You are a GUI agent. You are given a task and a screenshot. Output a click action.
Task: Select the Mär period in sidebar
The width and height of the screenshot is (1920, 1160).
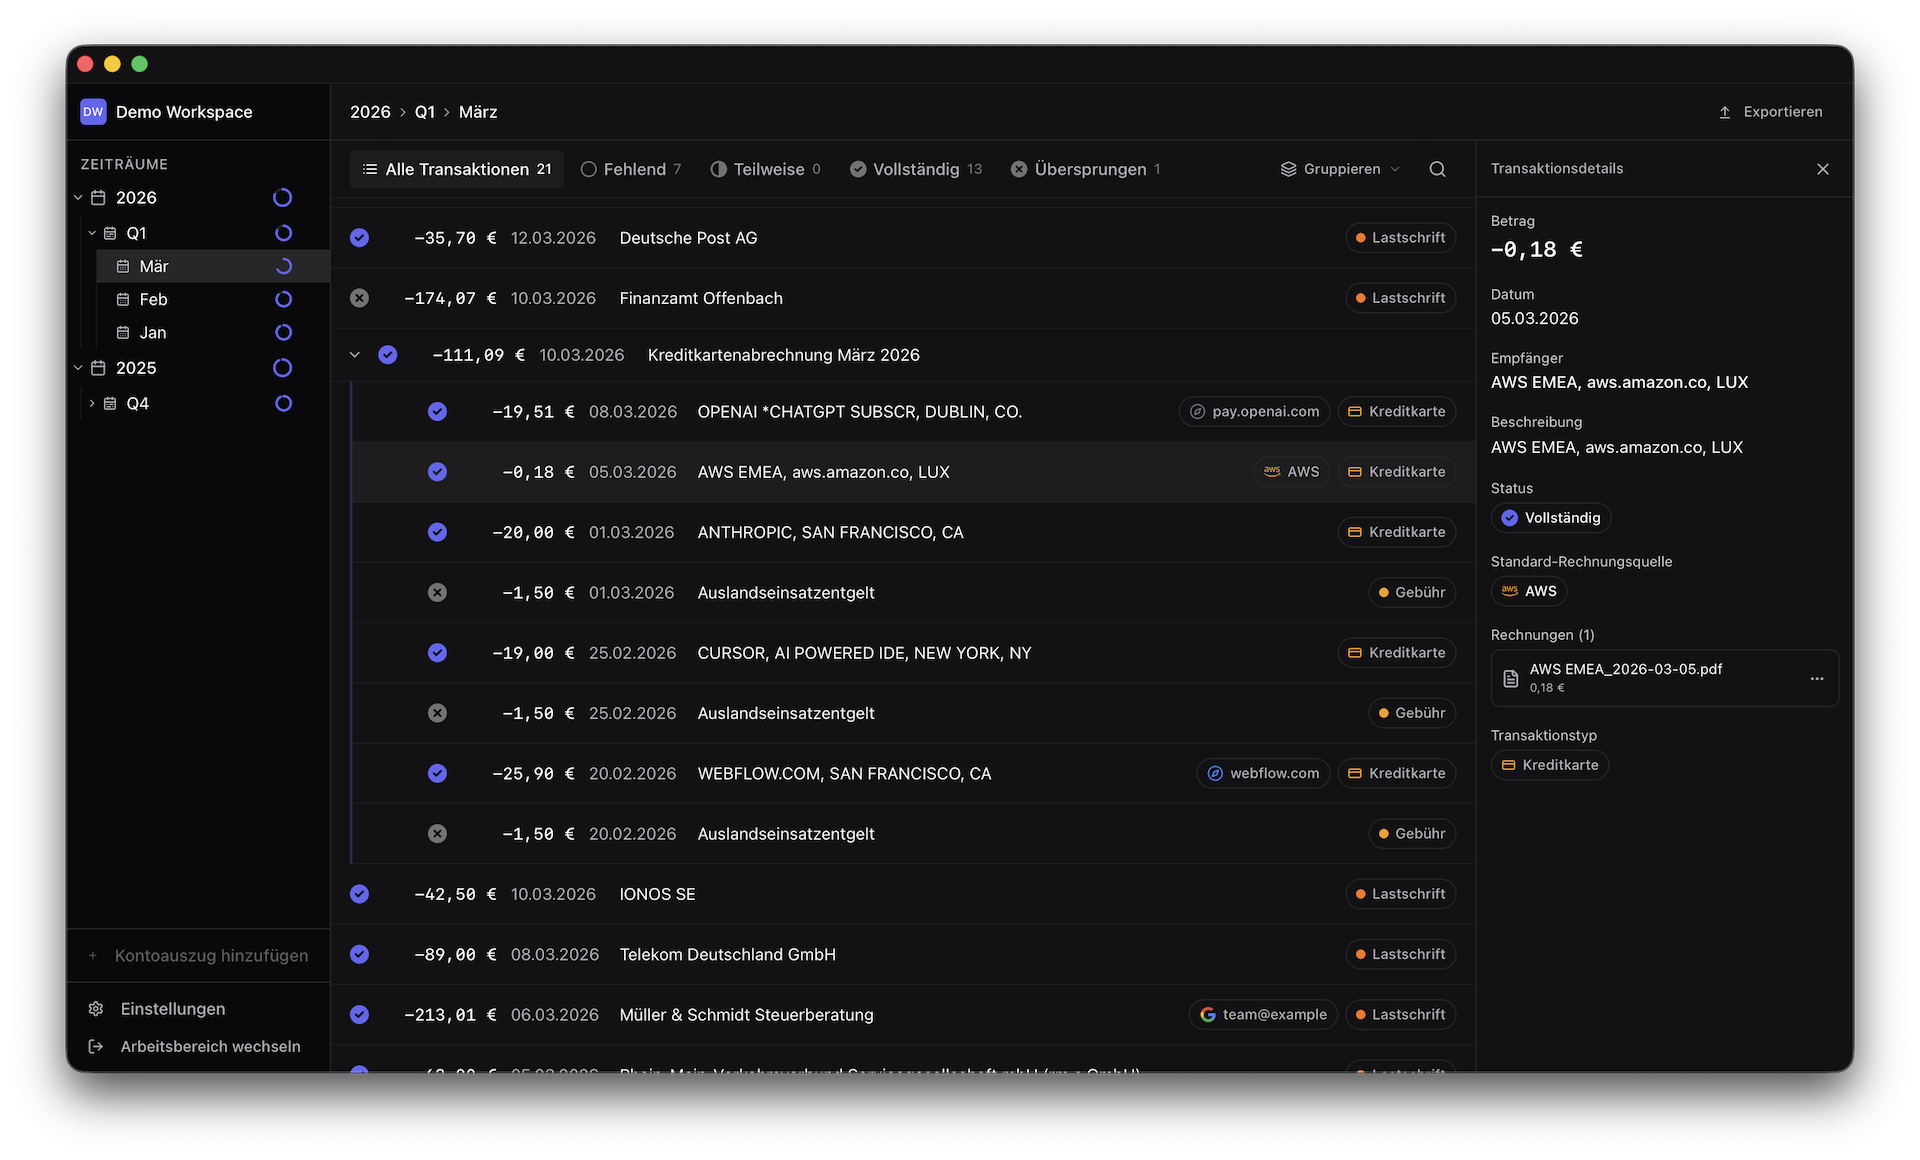coord(212,266)
